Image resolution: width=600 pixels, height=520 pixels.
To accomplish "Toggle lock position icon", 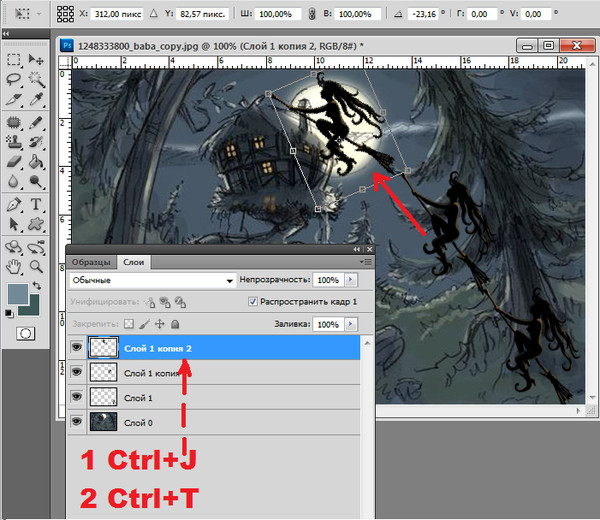I will [x=160, y=324].
